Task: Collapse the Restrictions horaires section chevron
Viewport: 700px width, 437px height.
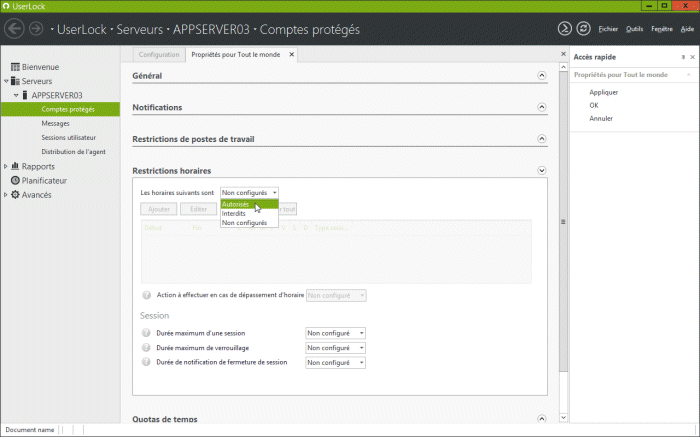Action: [542, 171]
